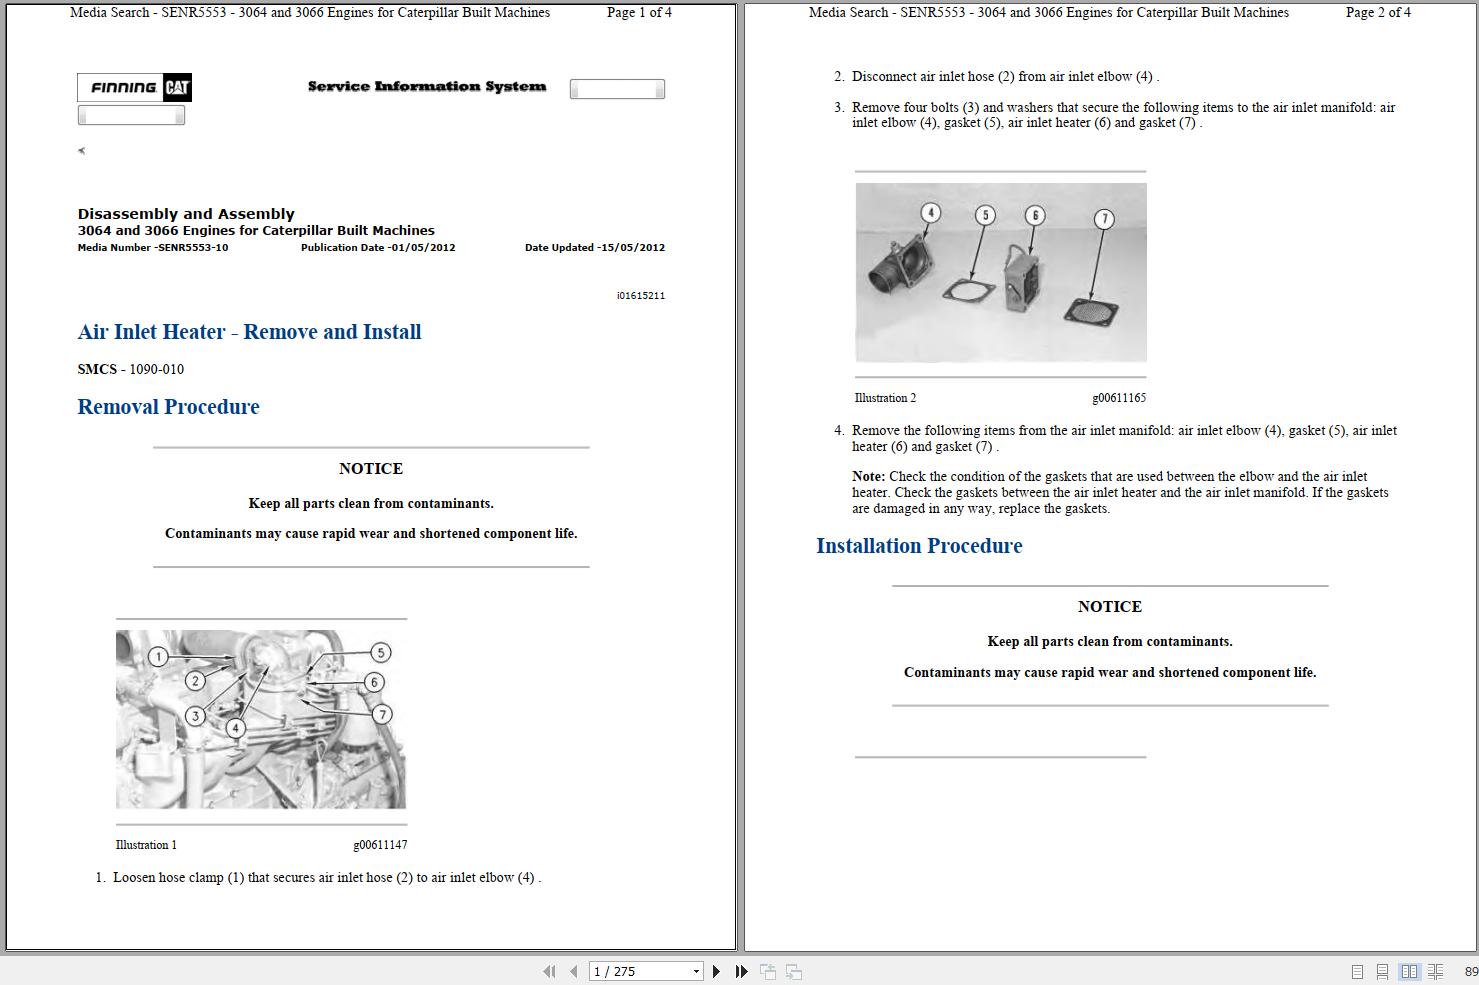This screenshot has width=1479, height=985.
Task: Go back one page with the previous-page icon
Action: coord(573,971)
